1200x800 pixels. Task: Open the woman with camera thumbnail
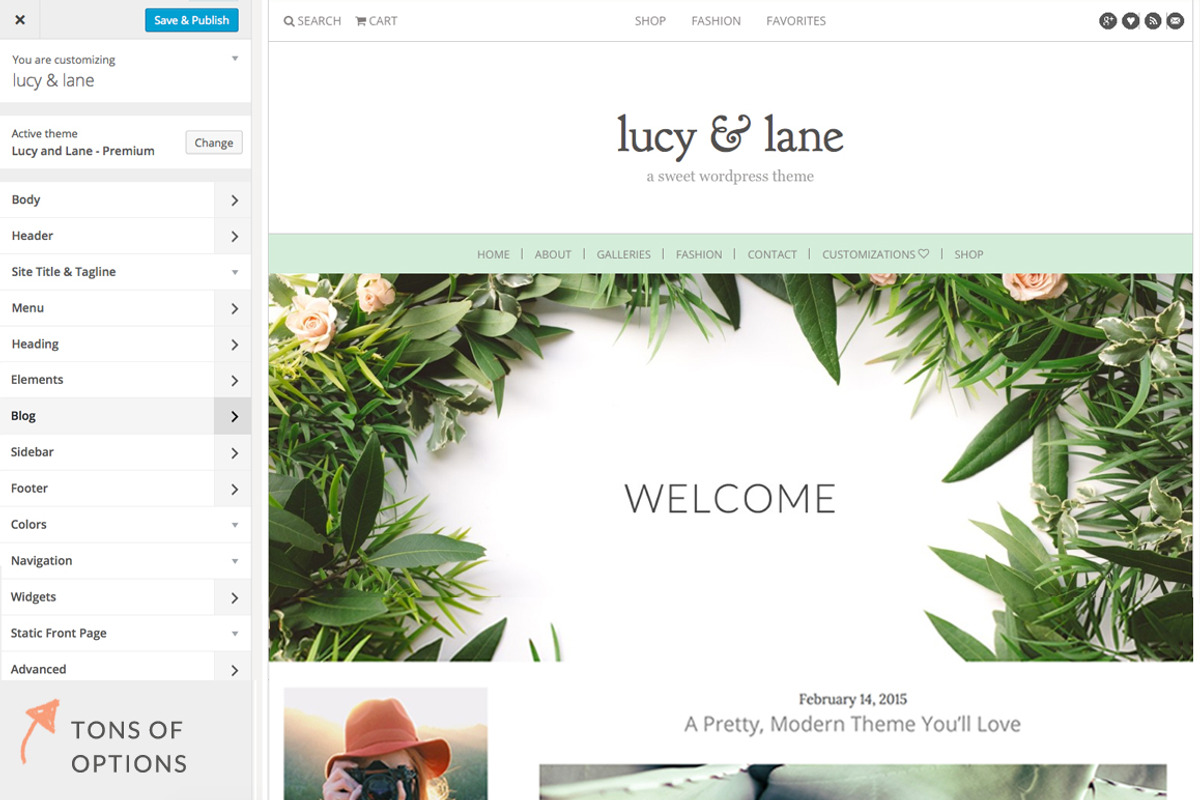[x=386, y=743]
